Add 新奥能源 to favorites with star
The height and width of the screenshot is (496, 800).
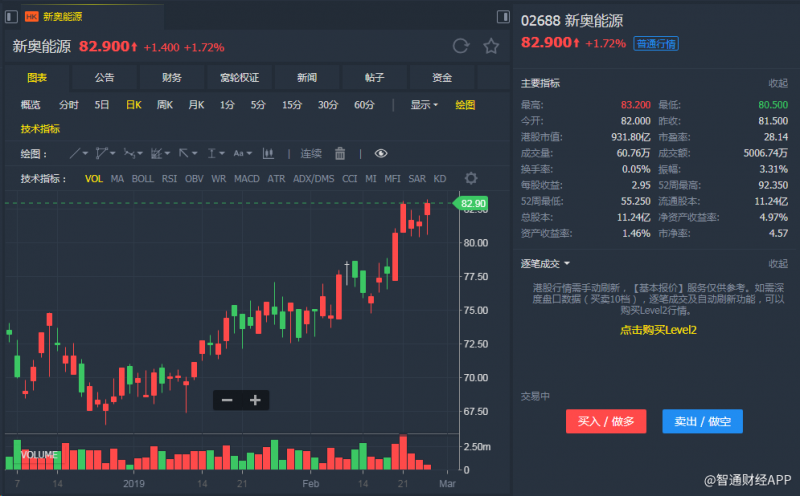coord(491,46)
